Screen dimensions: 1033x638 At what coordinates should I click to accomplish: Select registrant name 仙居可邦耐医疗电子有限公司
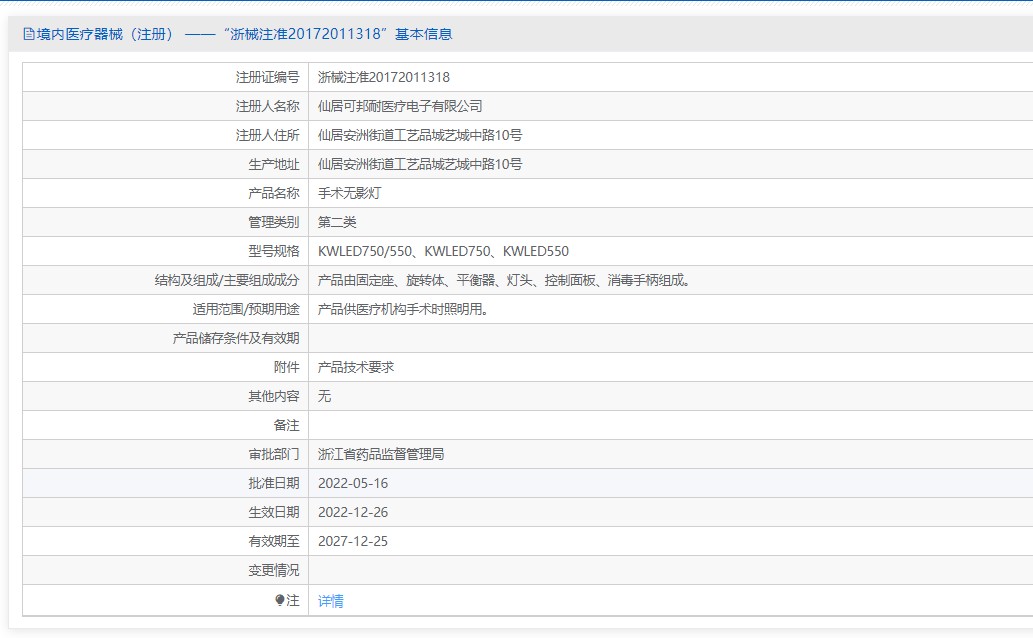click(x=400, y=106)
